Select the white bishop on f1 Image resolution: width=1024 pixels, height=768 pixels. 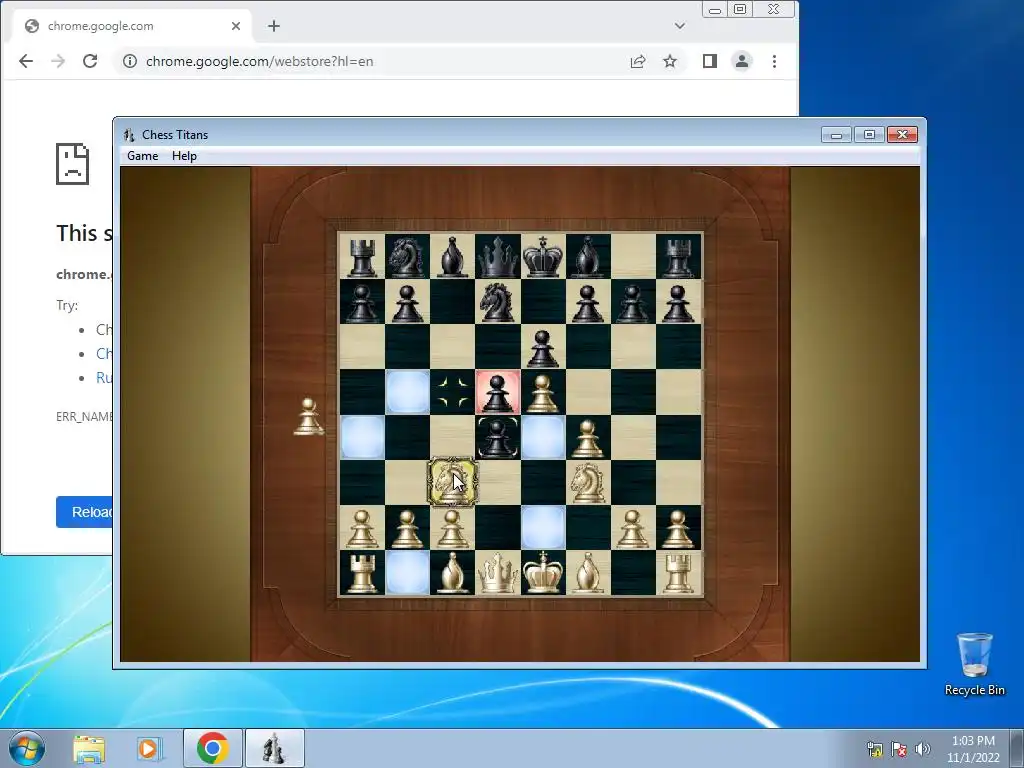pos(588,573)
